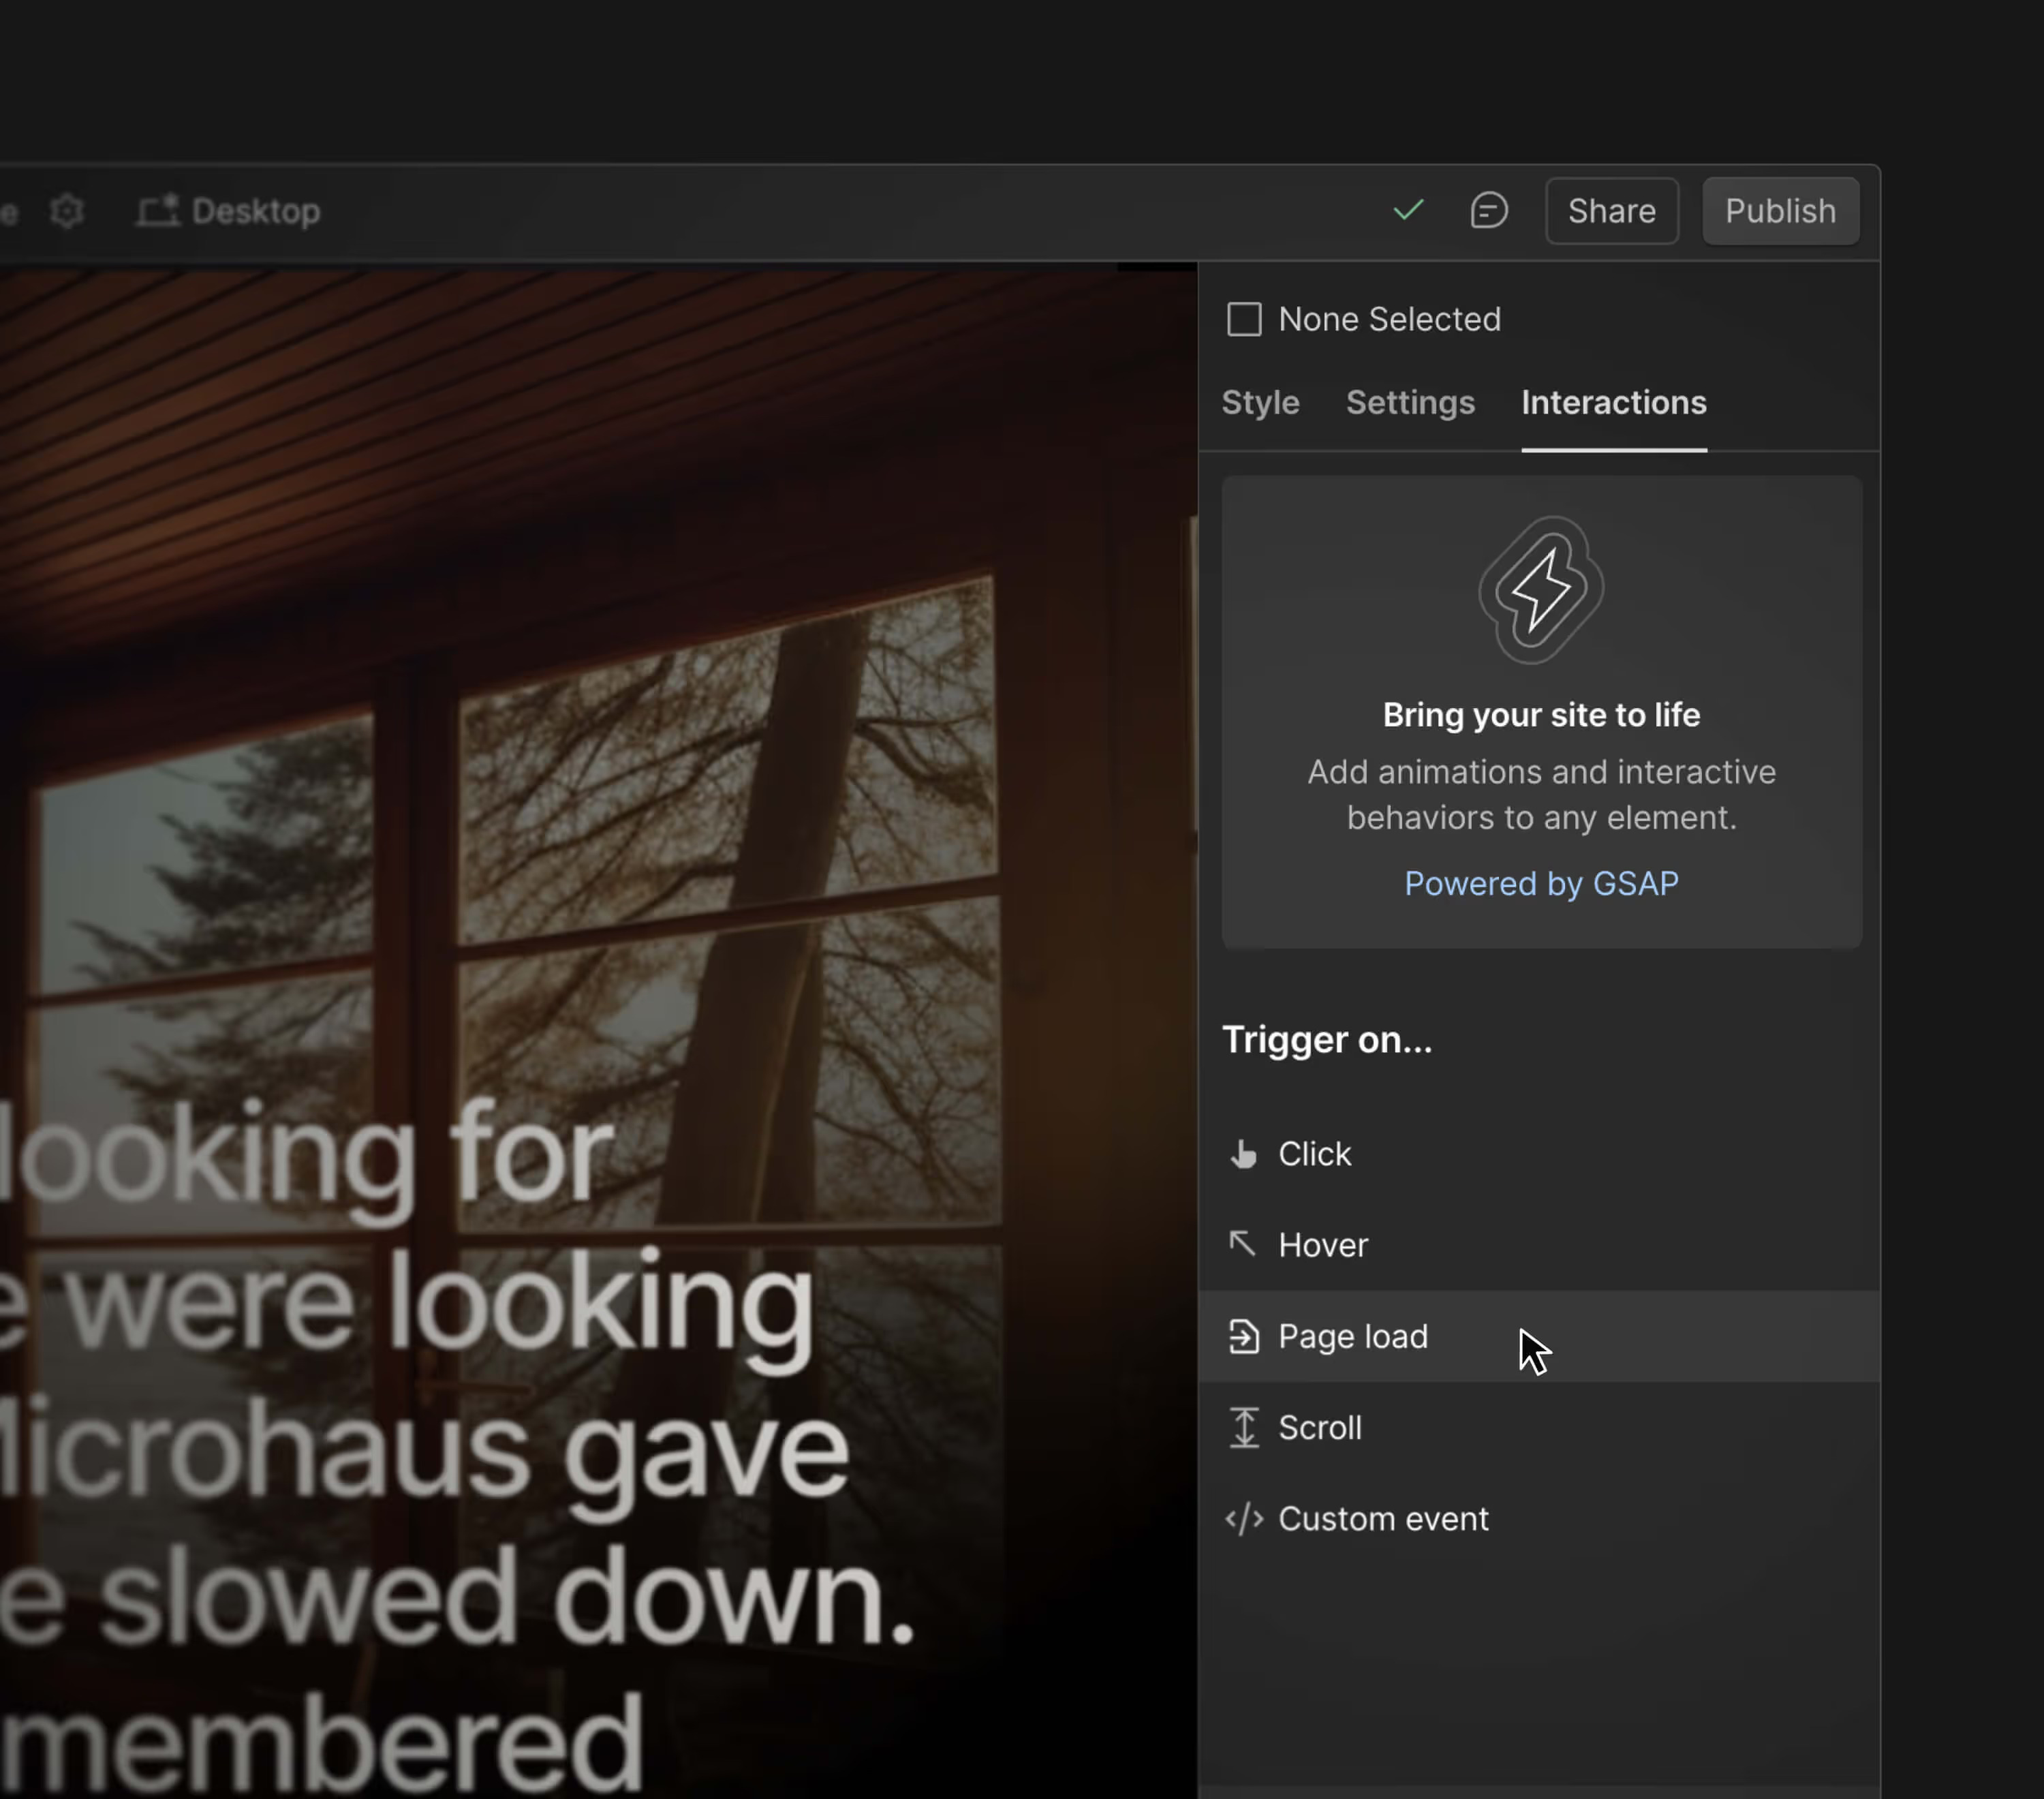Click the pointing hand Click trigger icon
Viewport: 2044px width, 1799px height.
point(1243,1154)
